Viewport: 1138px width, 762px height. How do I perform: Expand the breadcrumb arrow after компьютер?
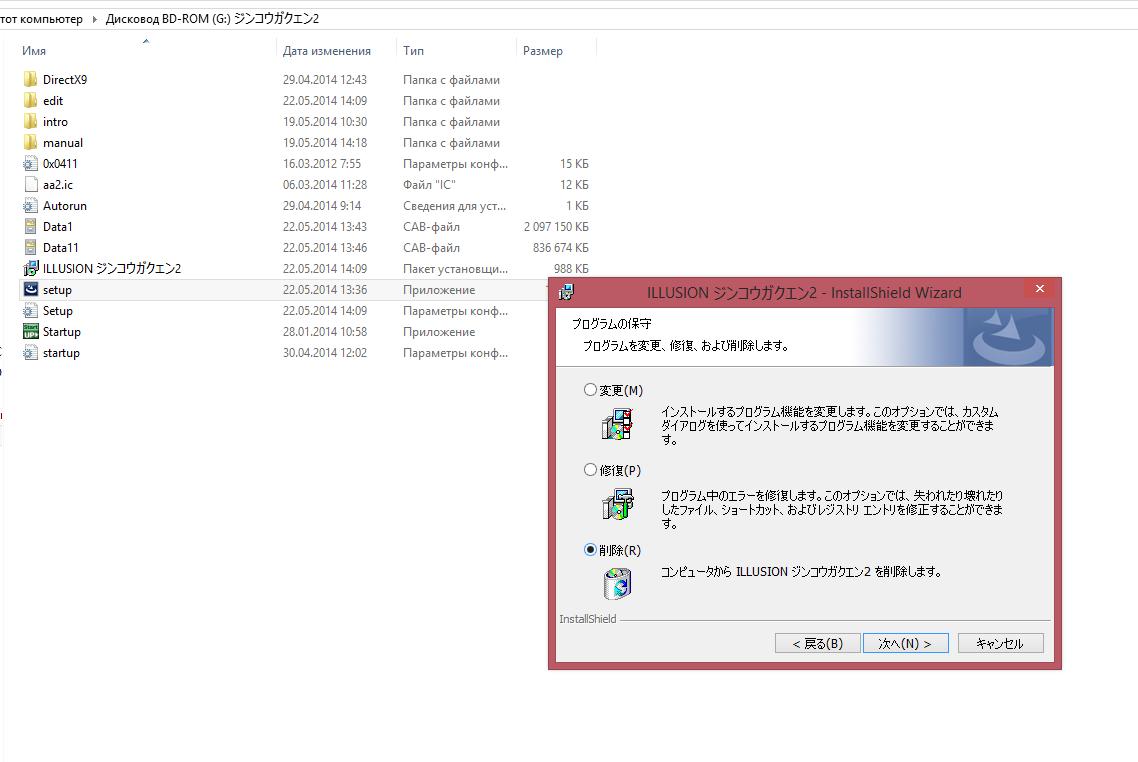(x=94, y=19)
